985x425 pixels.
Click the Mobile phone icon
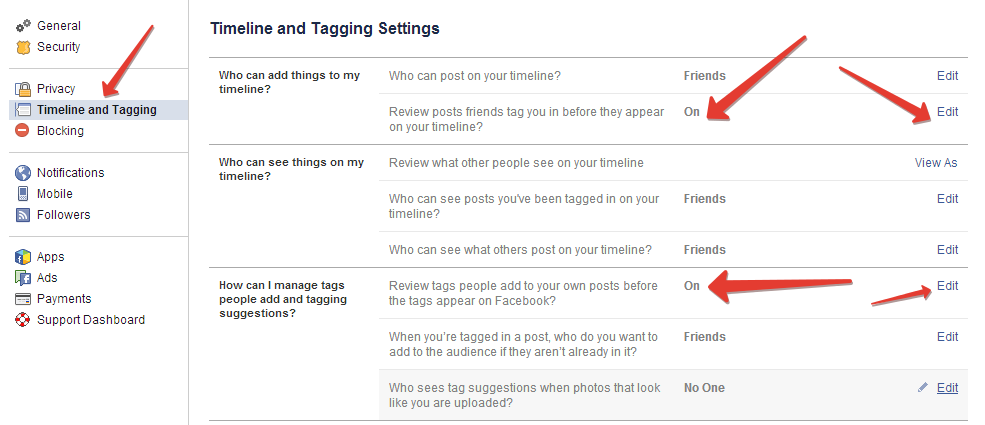23,194
